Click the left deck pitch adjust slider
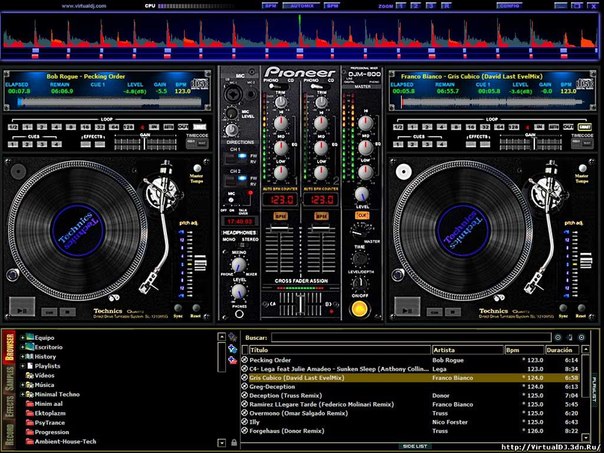The width and height of the screenshot is (604, 453). (200, 264)
